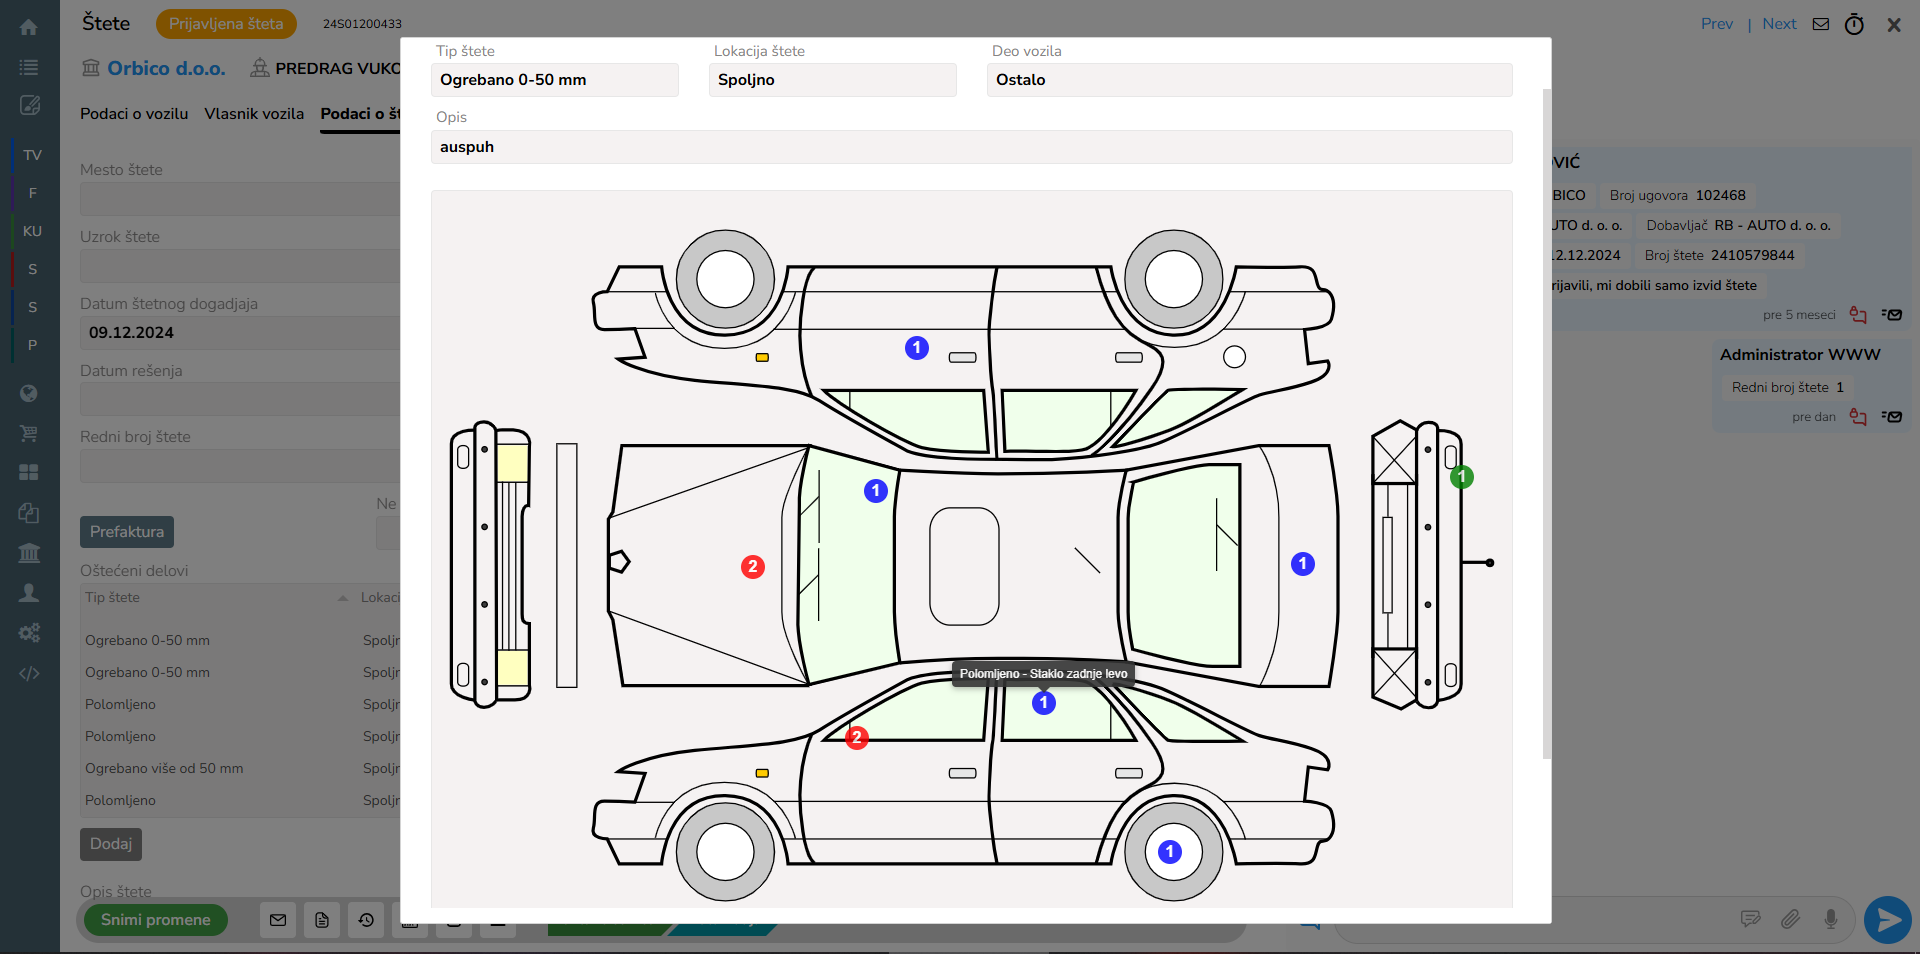Open Orbico d.o.o. company link

166,68
